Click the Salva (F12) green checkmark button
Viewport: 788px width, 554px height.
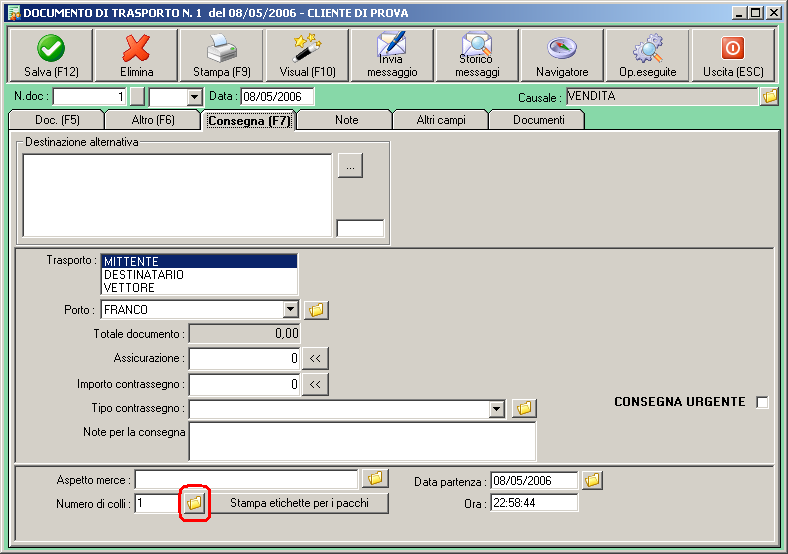tap(51, 55)
